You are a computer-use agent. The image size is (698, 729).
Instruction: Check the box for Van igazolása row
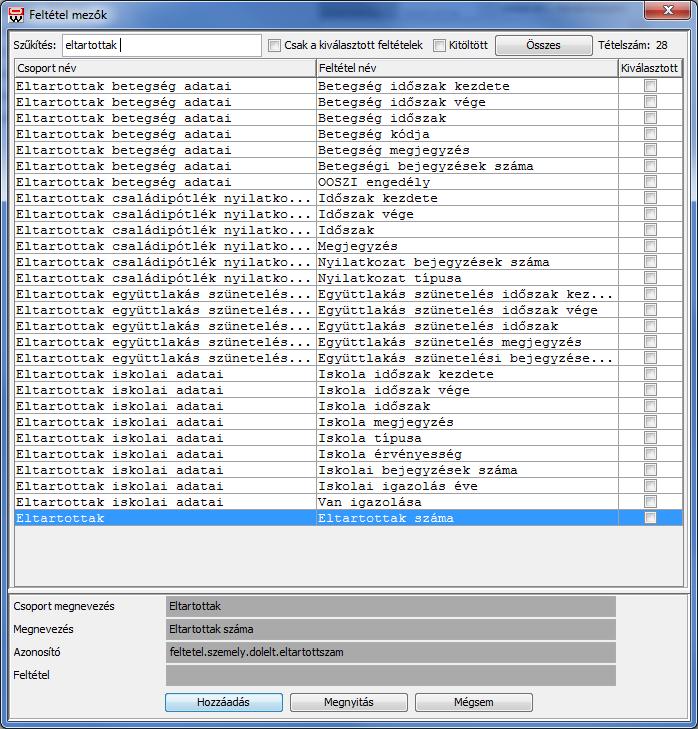(x=651, y=502)
